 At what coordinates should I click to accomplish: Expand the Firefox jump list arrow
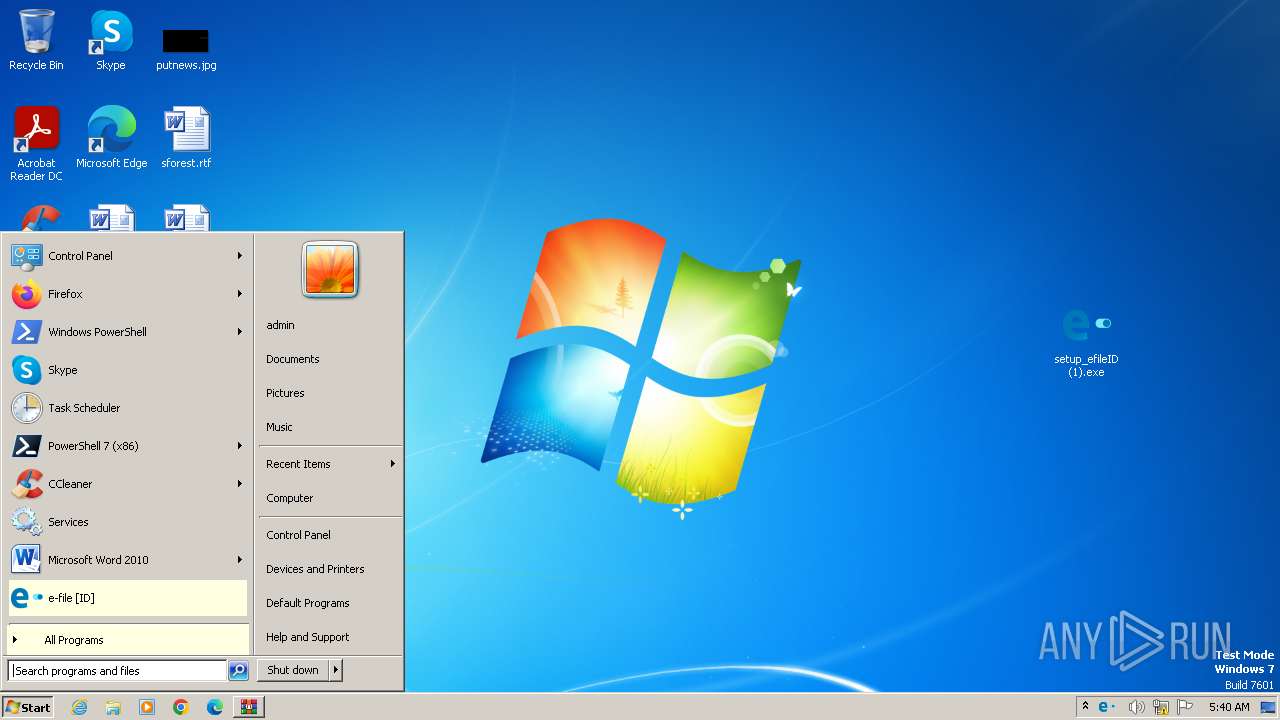(240, 294)
